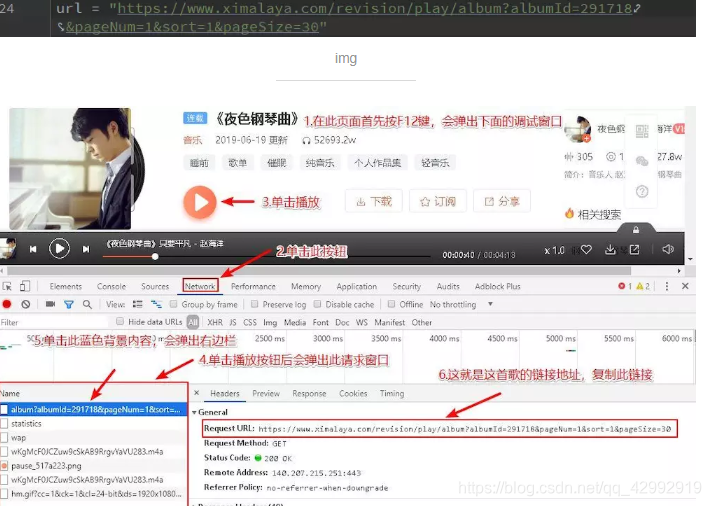This screenshot has width=711, height=506.
Task: Open the Console tab
Action: tap(111, 287)
